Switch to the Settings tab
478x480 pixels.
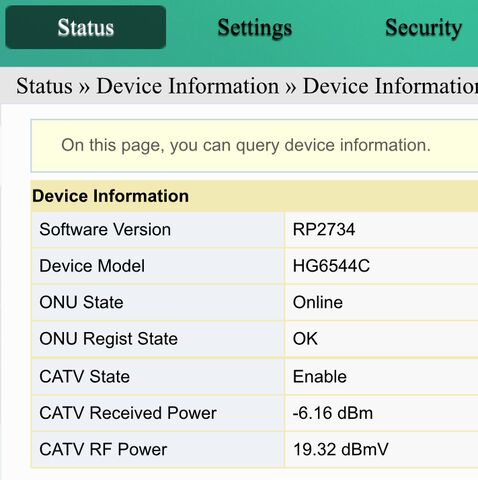point(255,28)
